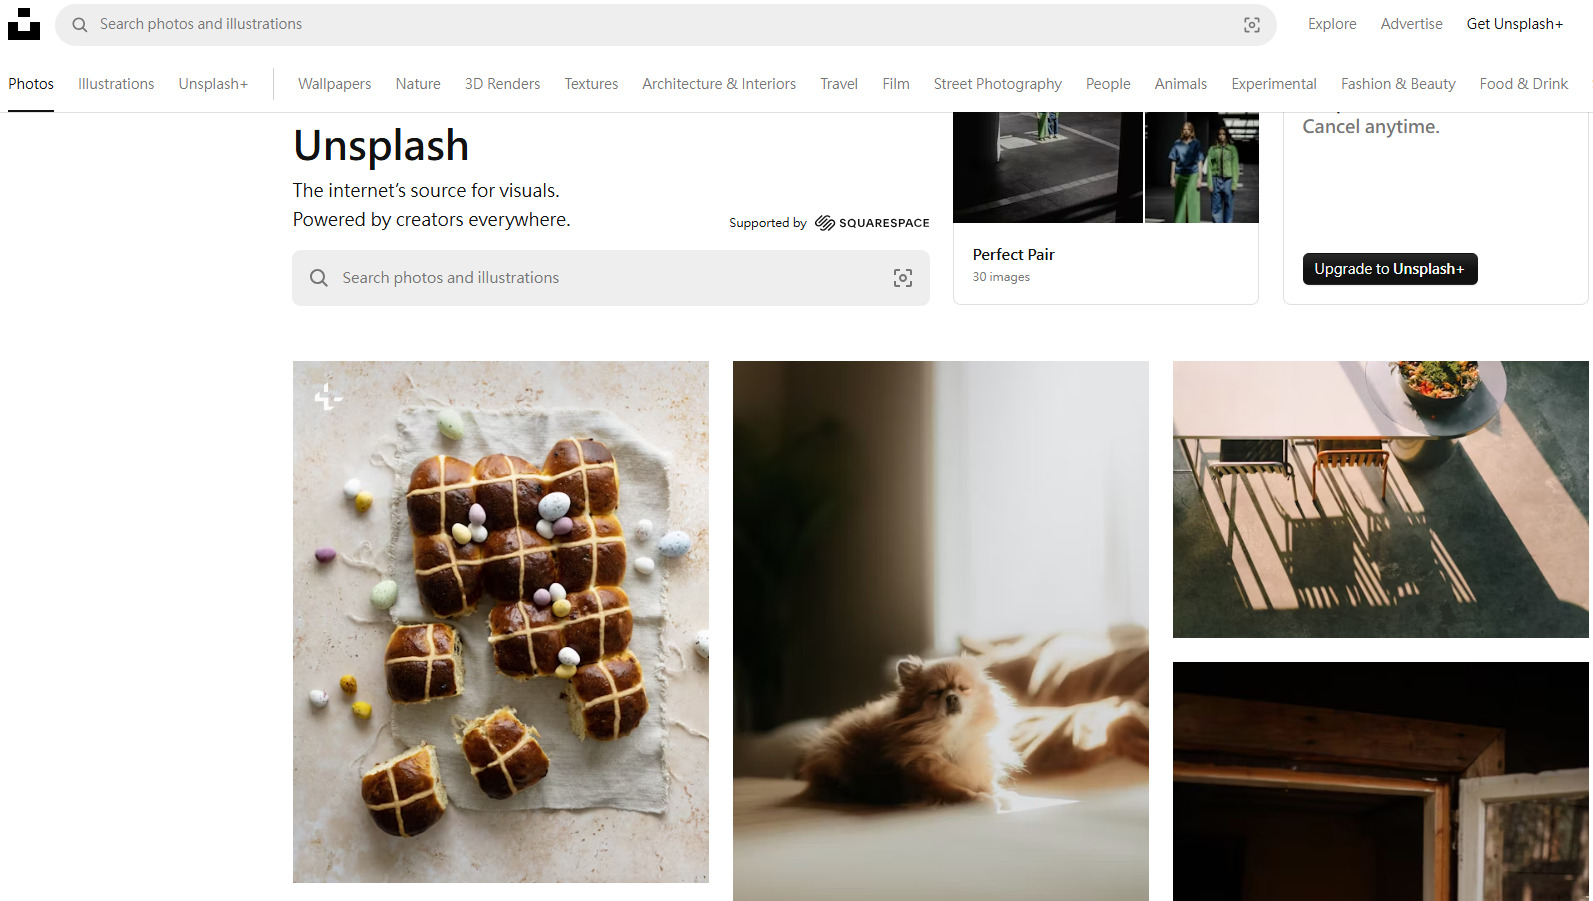The height and width of the screenshot is (901, 1593).
Task: Open the Explore link
Action: point(1332,24)
